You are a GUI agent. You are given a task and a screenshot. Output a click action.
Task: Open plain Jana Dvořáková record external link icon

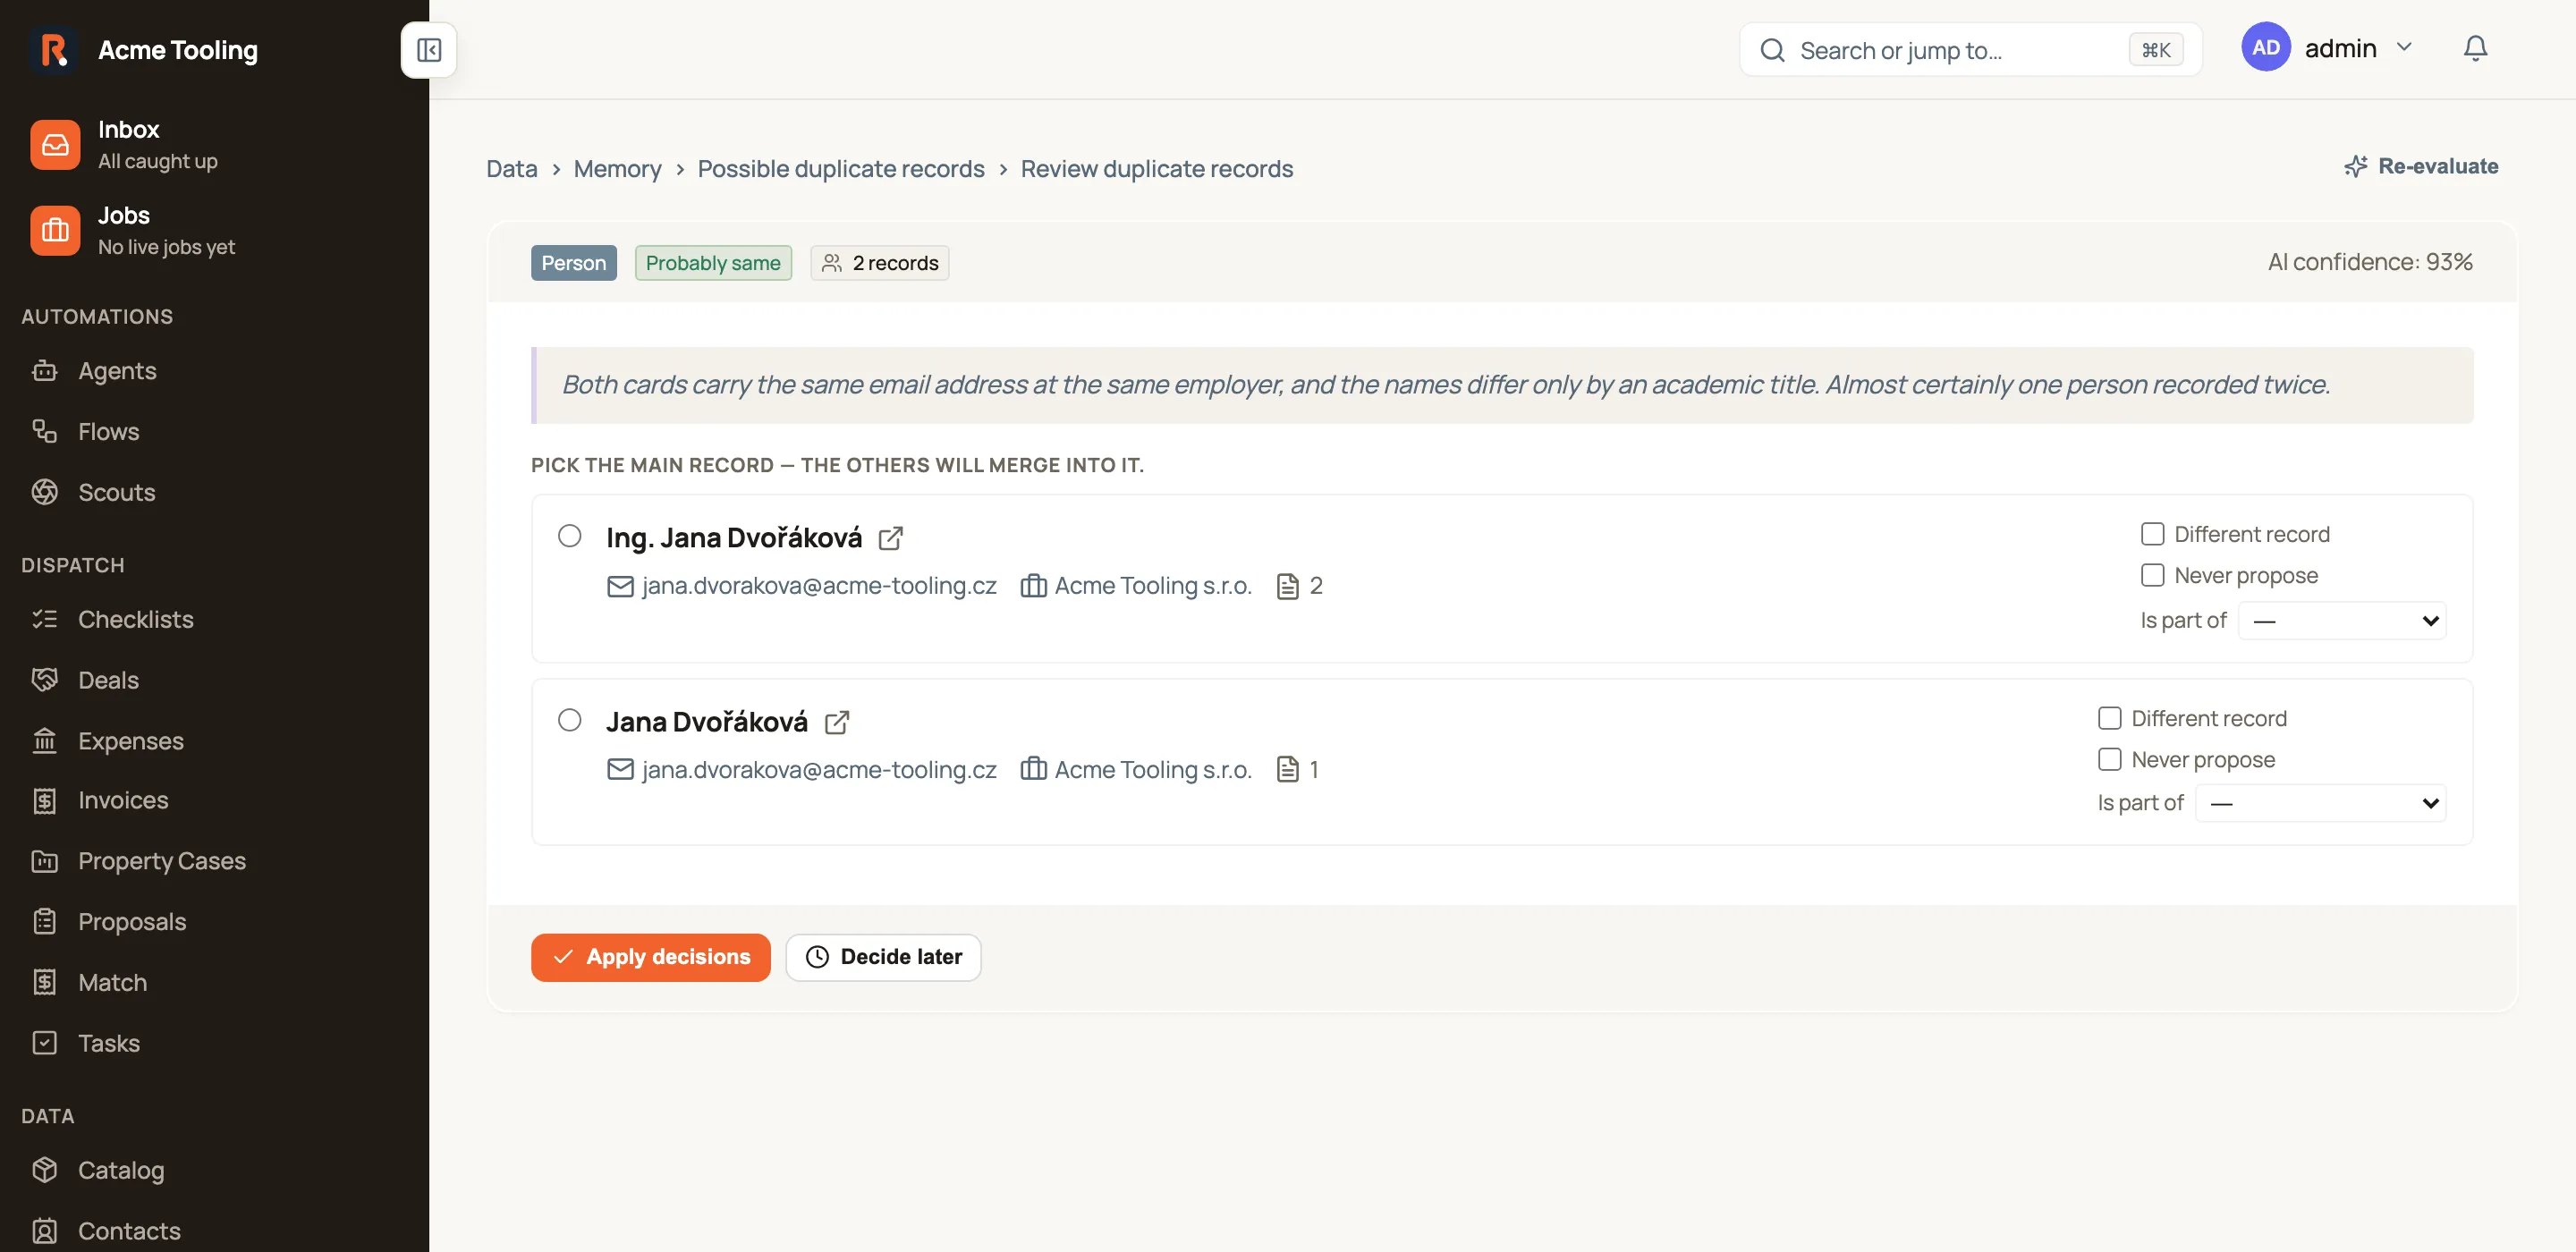pyautogui.click(x=837, y=722)
